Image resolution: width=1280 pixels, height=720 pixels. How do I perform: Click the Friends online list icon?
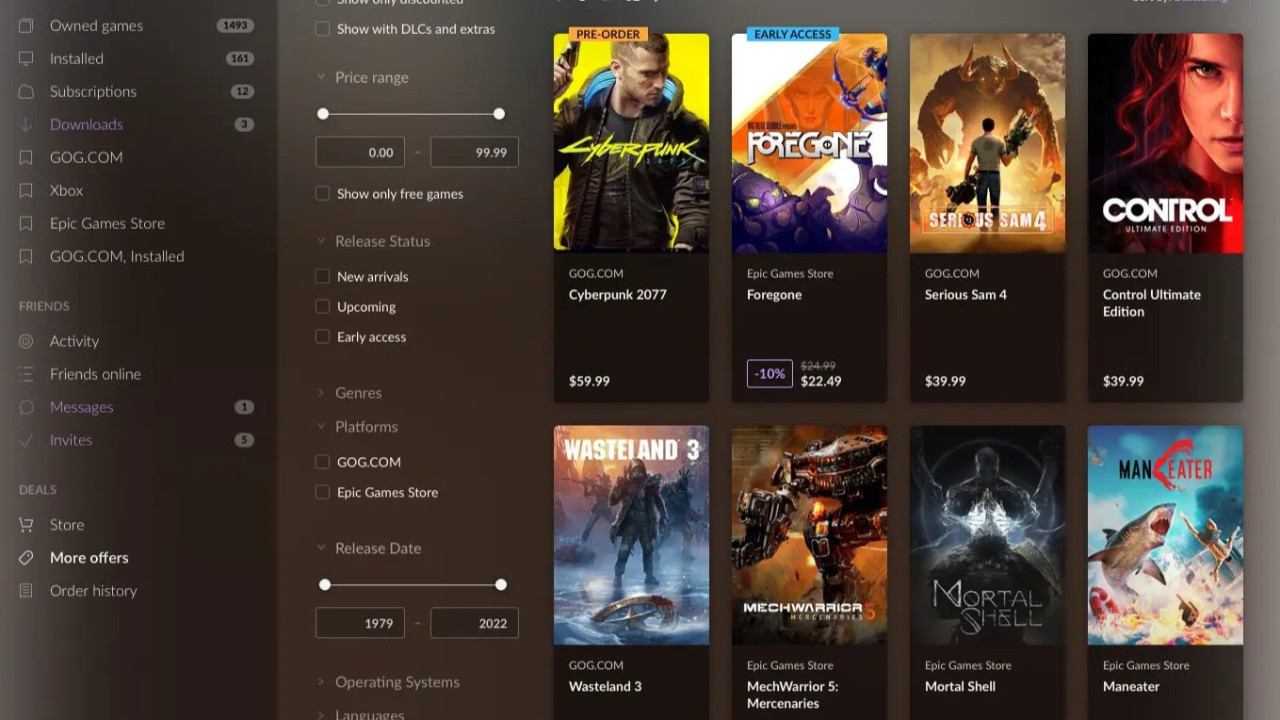click(27, 374)
